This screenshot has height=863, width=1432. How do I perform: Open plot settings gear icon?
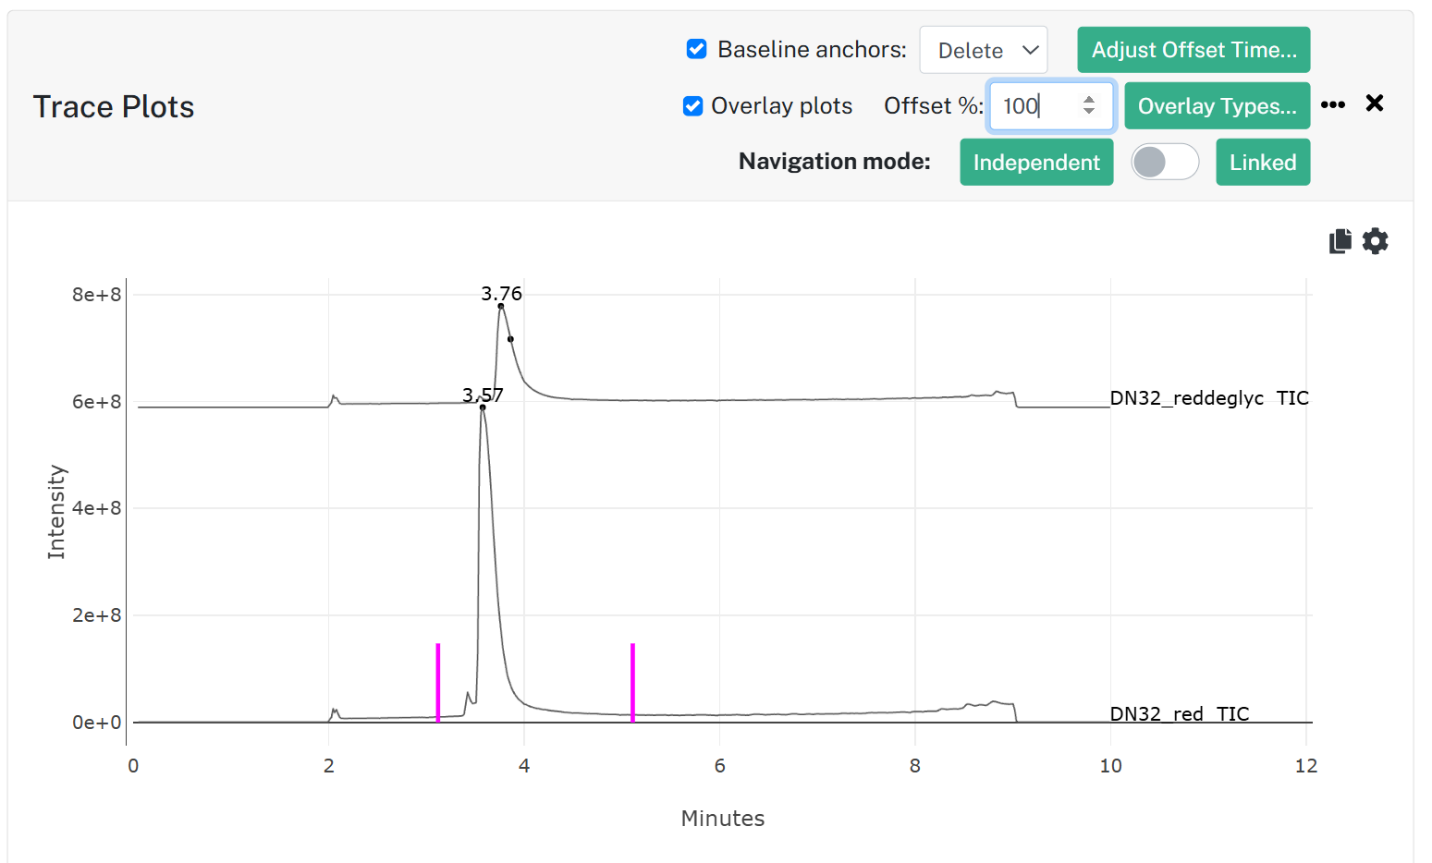pyautogui.click(x=1376, y=241)
